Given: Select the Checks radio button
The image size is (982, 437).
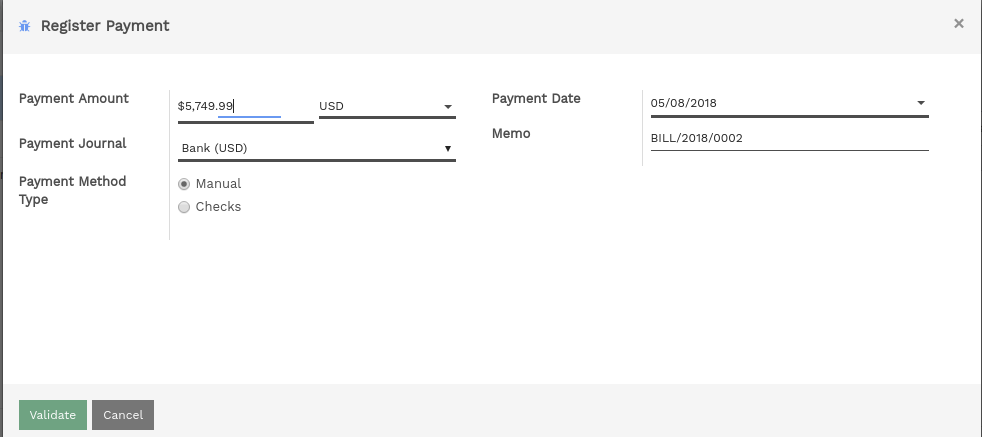Looking at the screenshot, I should click(184, 207).
